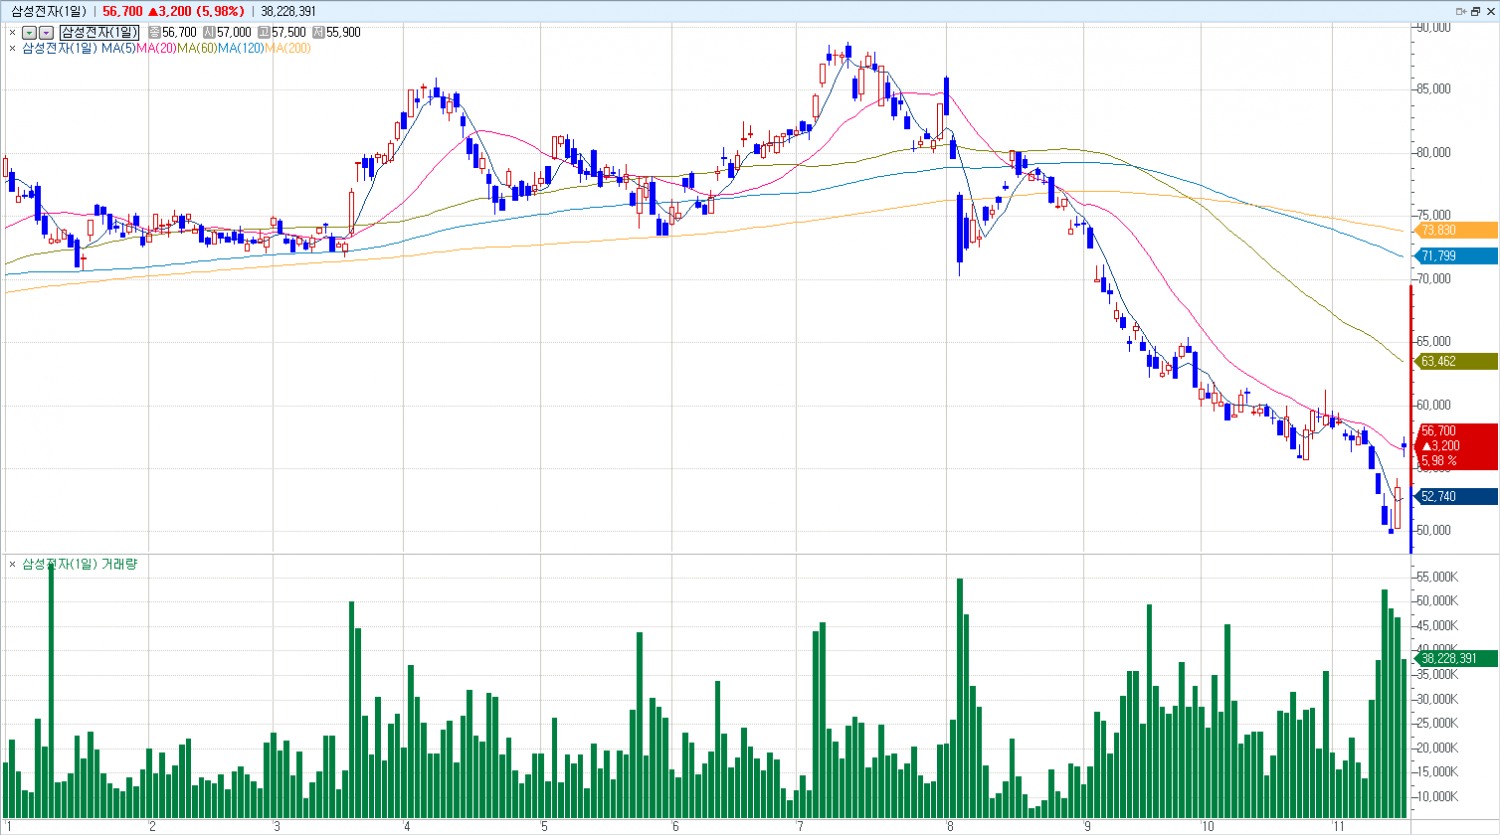
Task: Click the orange 73,830 price tag on axis
Action: (x=1456, y=231)
